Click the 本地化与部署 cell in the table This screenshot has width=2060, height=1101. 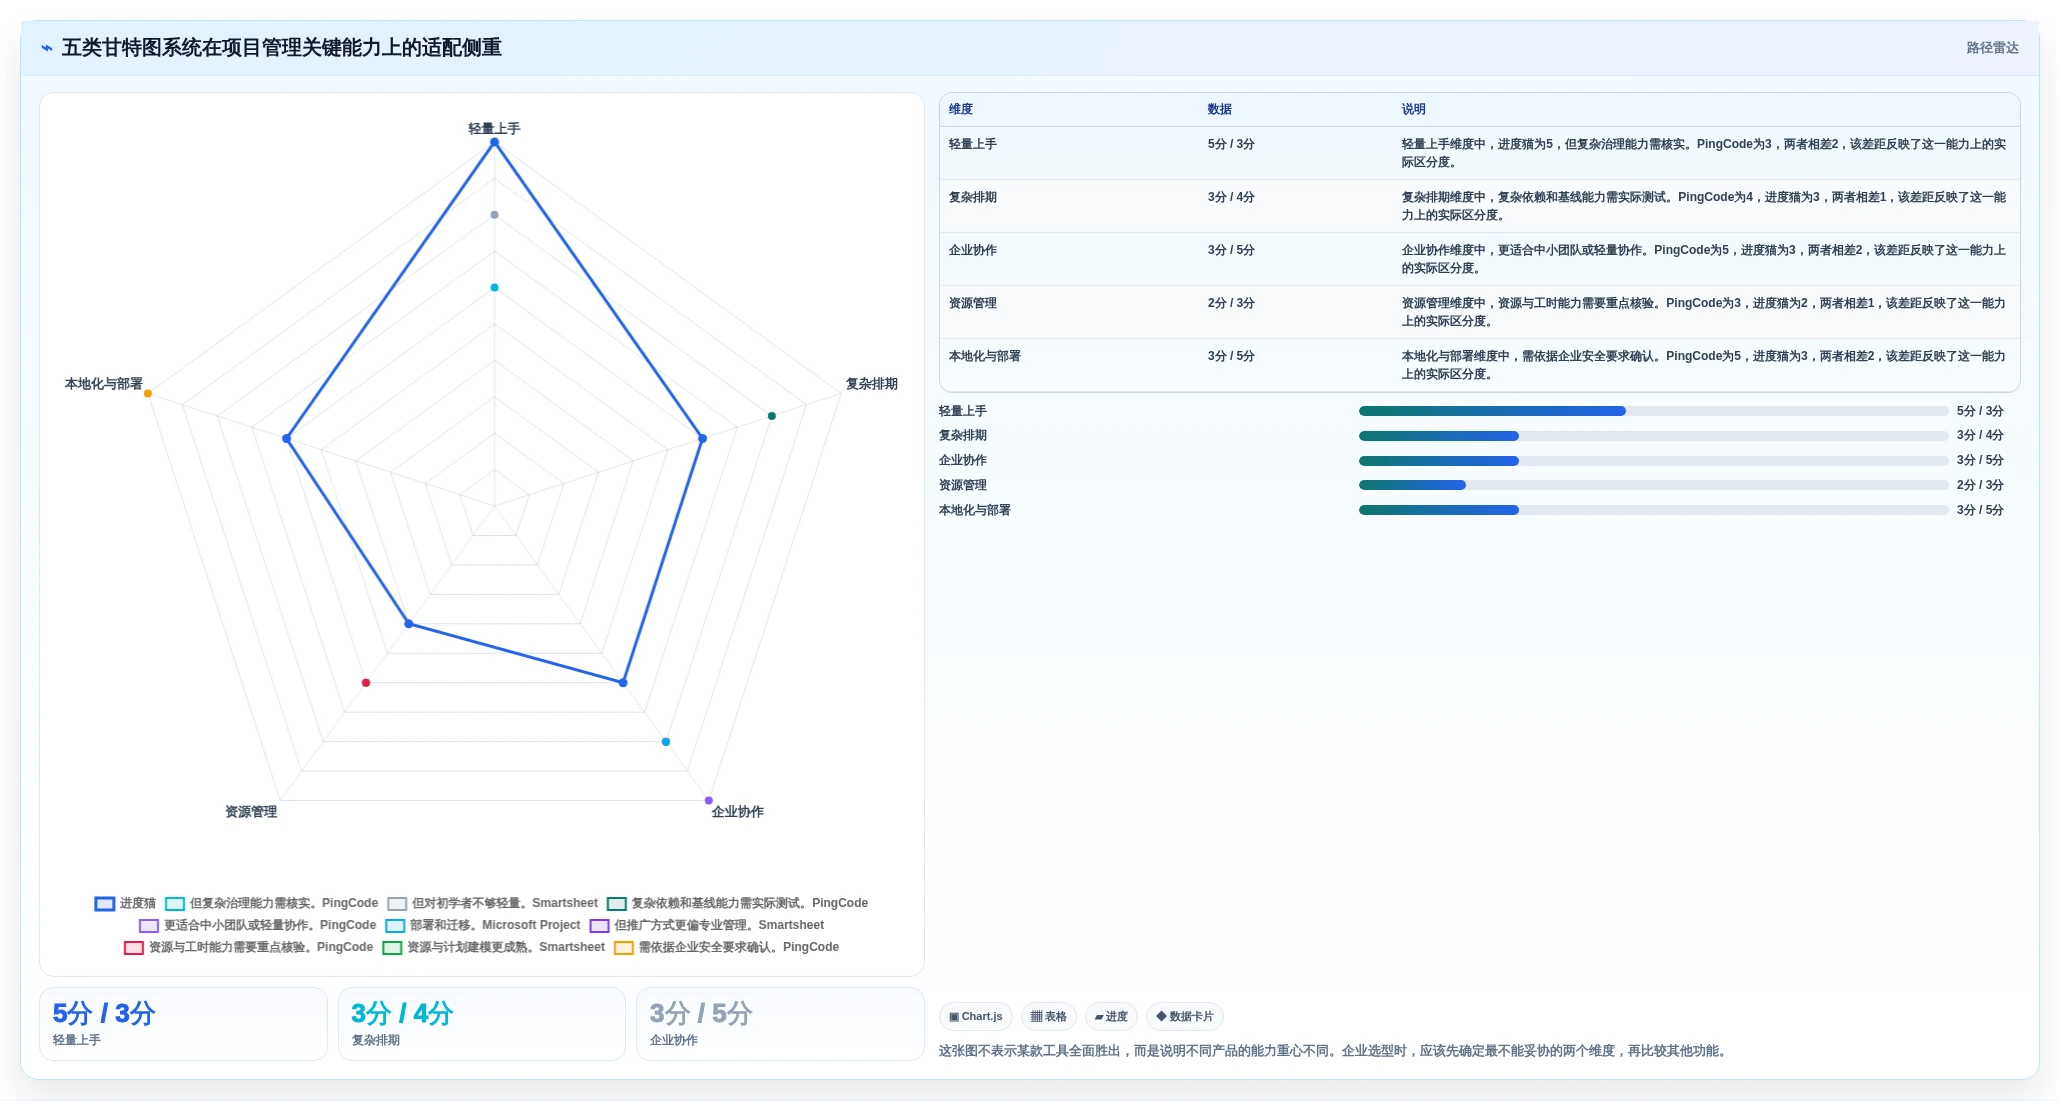pyautogui.click(x=984, y=356)
